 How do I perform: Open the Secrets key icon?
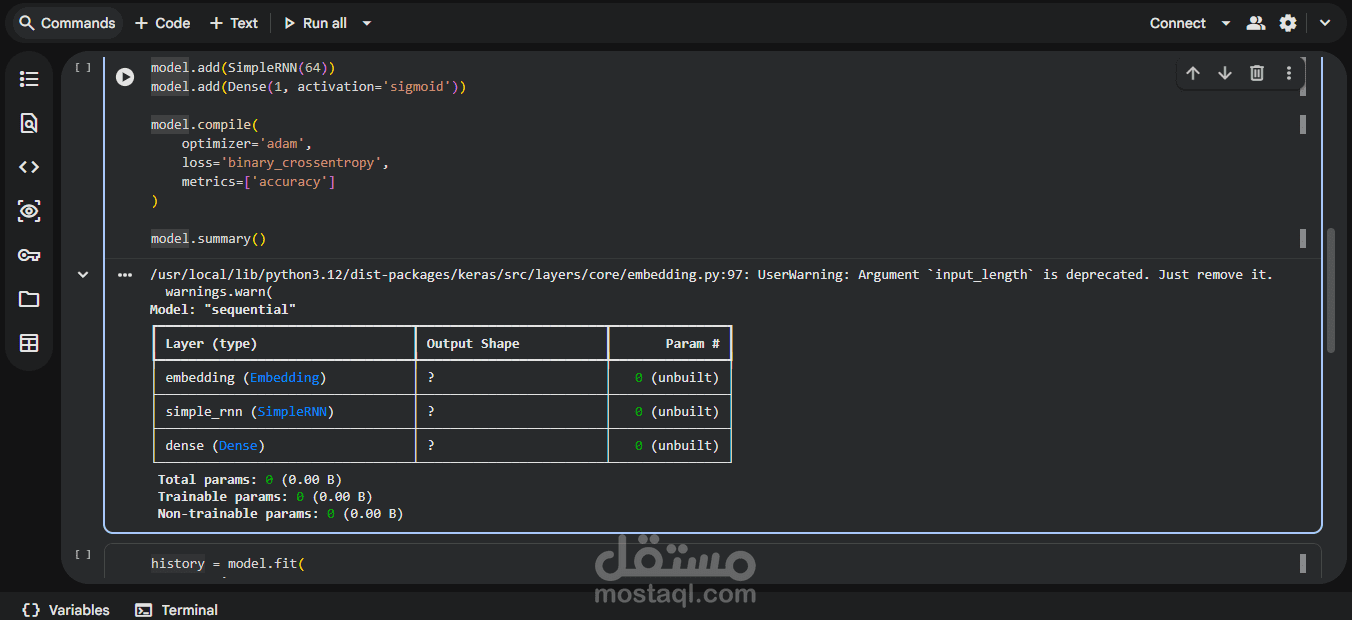pos(29,255)
